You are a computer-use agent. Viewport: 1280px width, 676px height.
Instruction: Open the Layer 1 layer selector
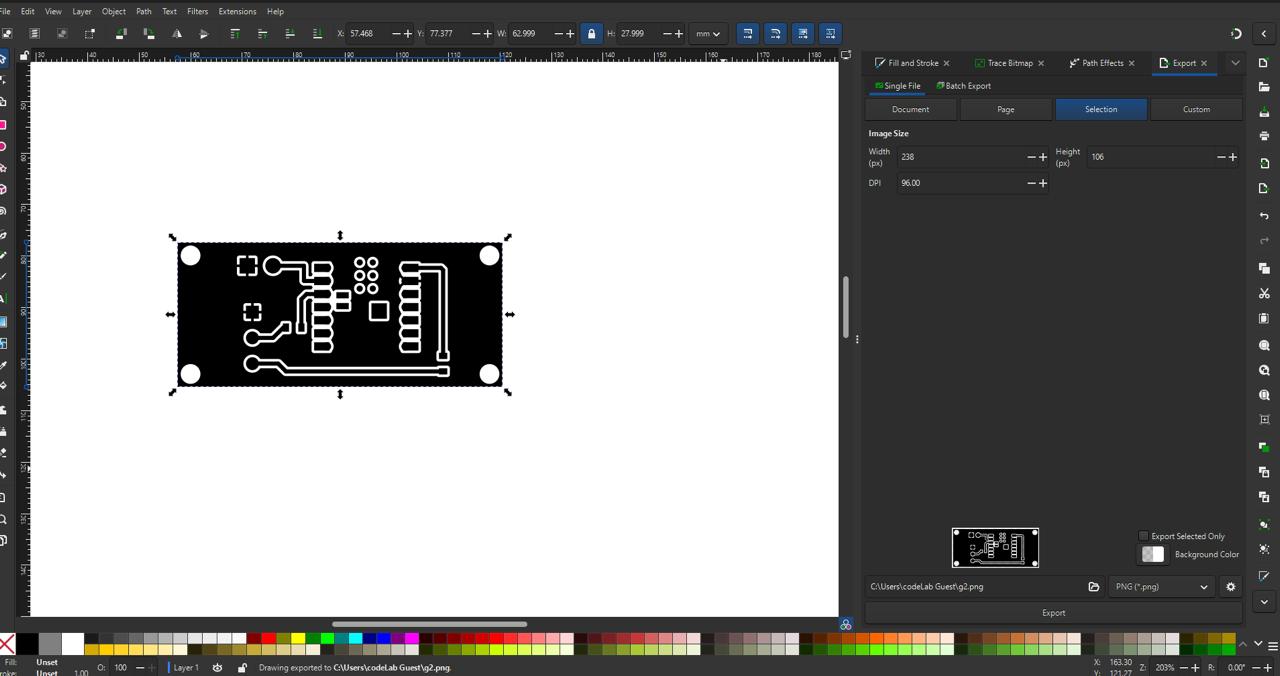(x=186, y=667)
